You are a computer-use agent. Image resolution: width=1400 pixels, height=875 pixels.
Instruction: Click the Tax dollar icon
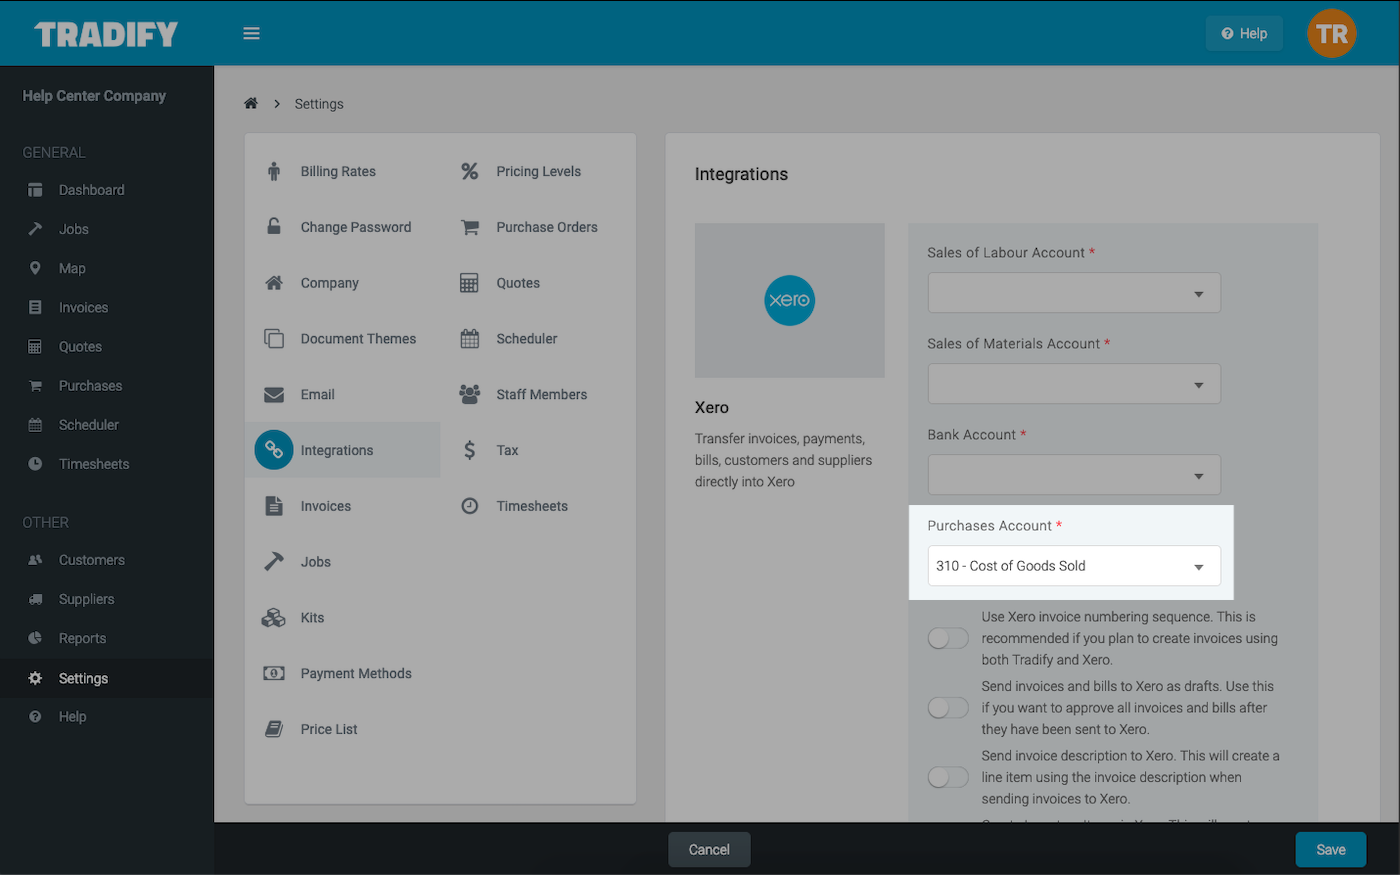(x=470, y=450)
